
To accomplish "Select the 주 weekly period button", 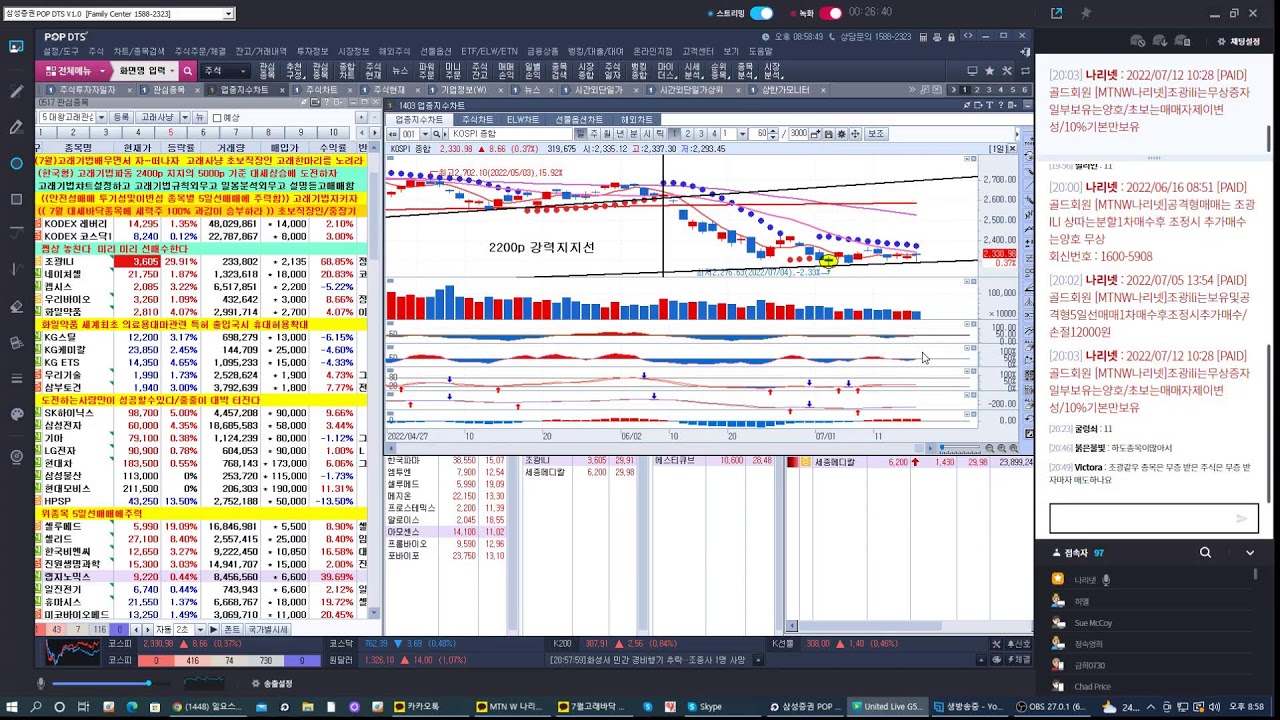I will [594, 134].
